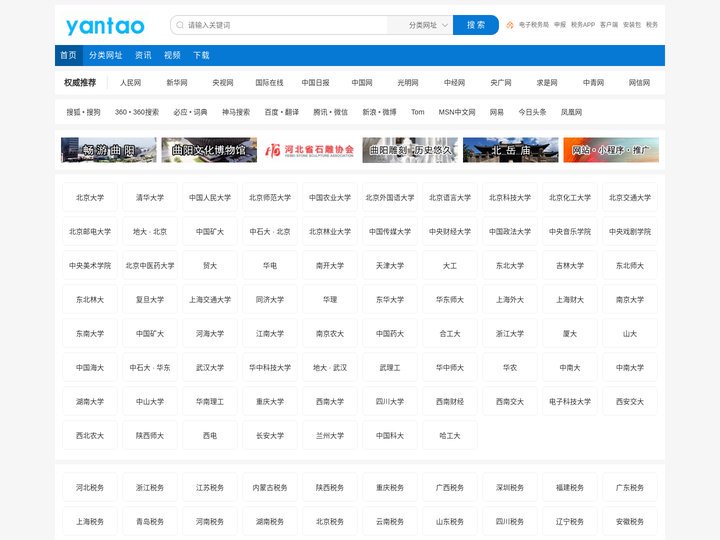Click the 吉林大学 tile
The height and width of the screenshot is (540, 720).
point(570,265)
